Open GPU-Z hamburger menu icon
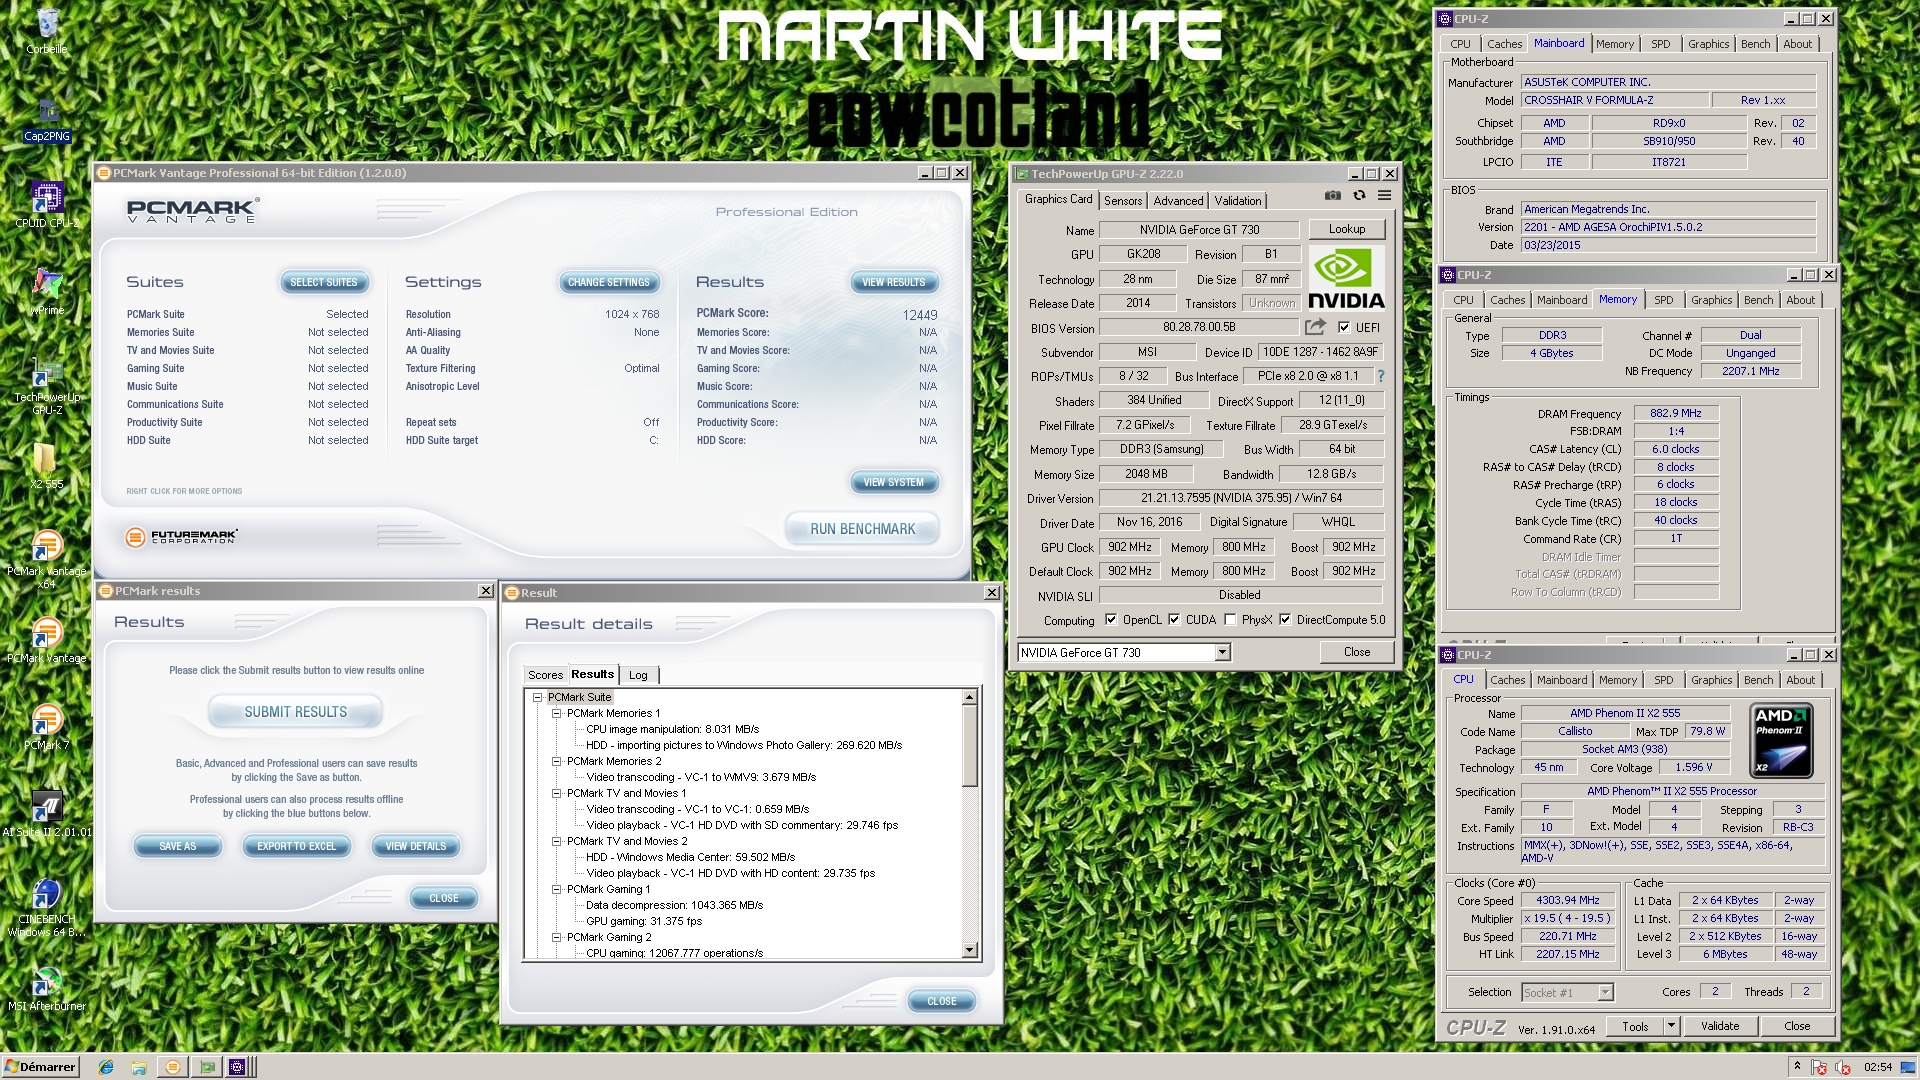 click(x=1385, y=196)
